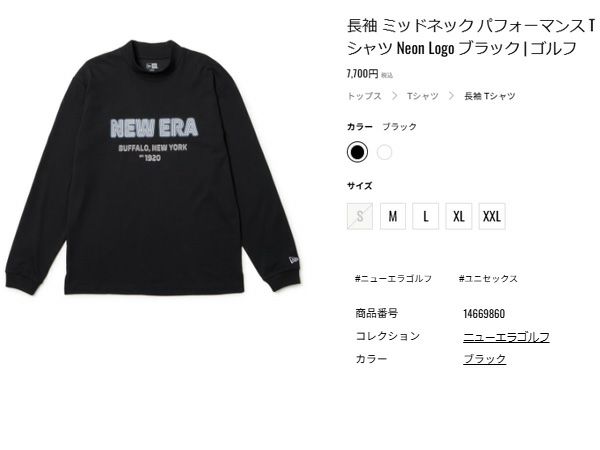Choose size XL

[458, 217]
